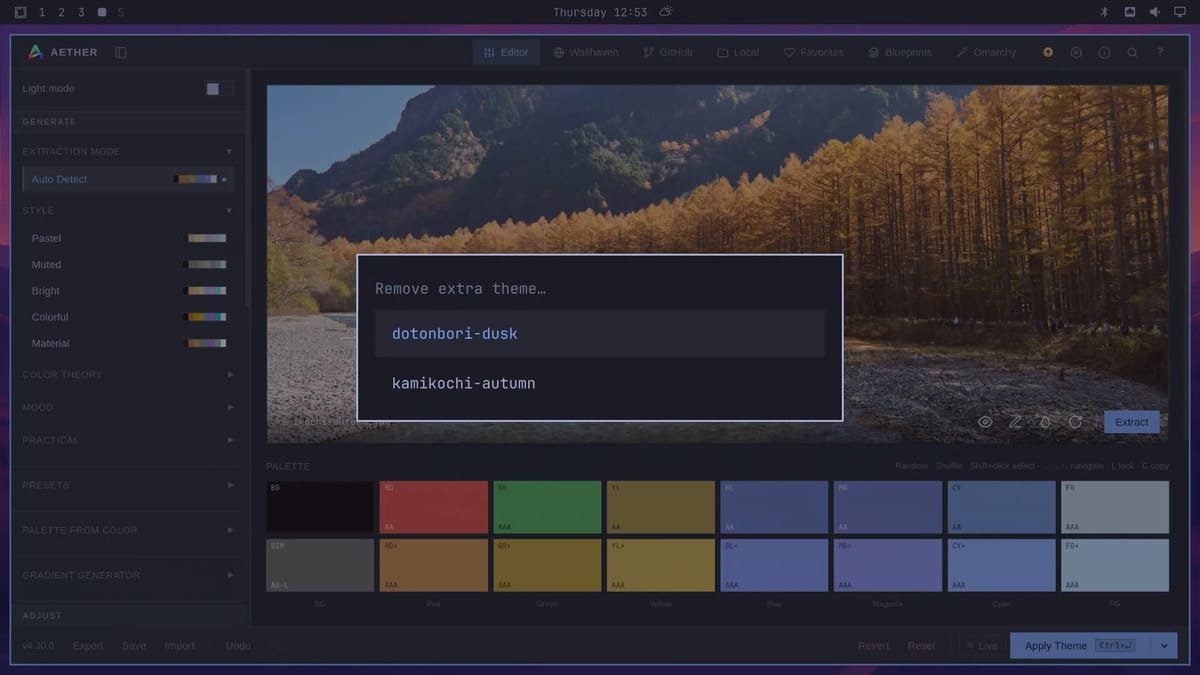Screen dimensions: 1200x675
Task: Click the monitor icon in system bar
Action: [1179, 12]
